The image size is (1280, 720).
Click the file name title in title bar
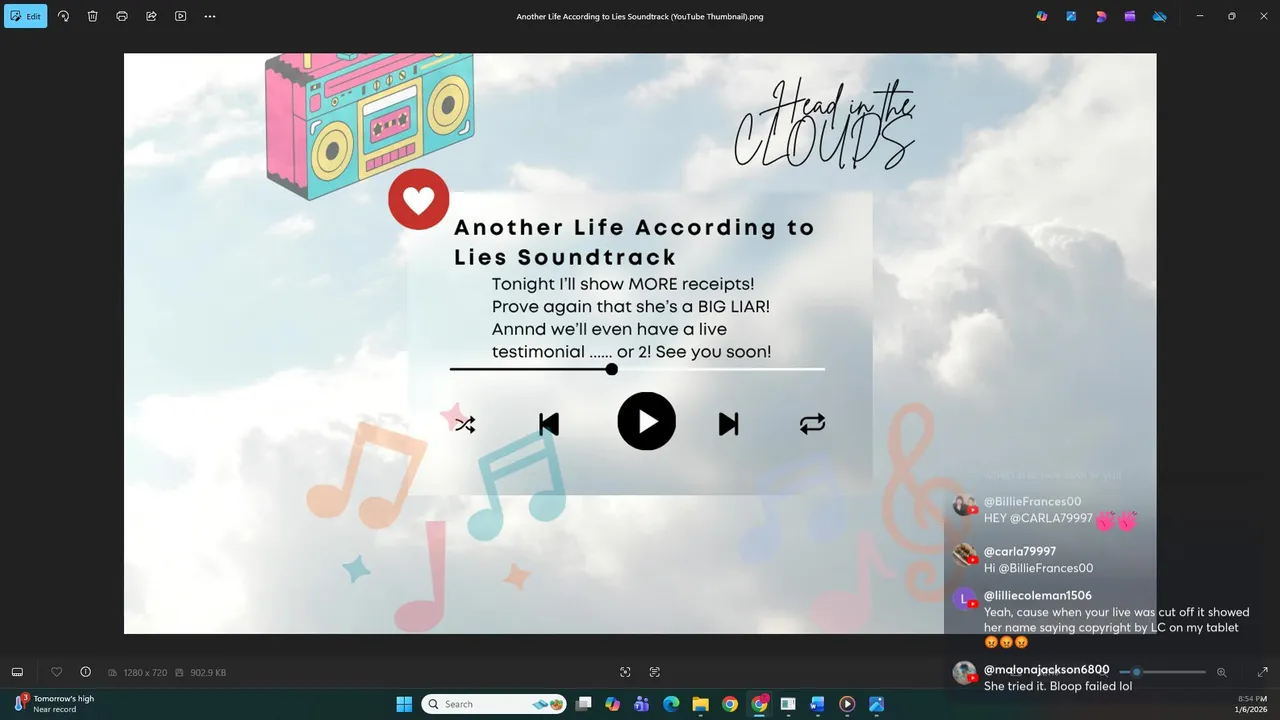pyautogui.click(x=640, y=16)
